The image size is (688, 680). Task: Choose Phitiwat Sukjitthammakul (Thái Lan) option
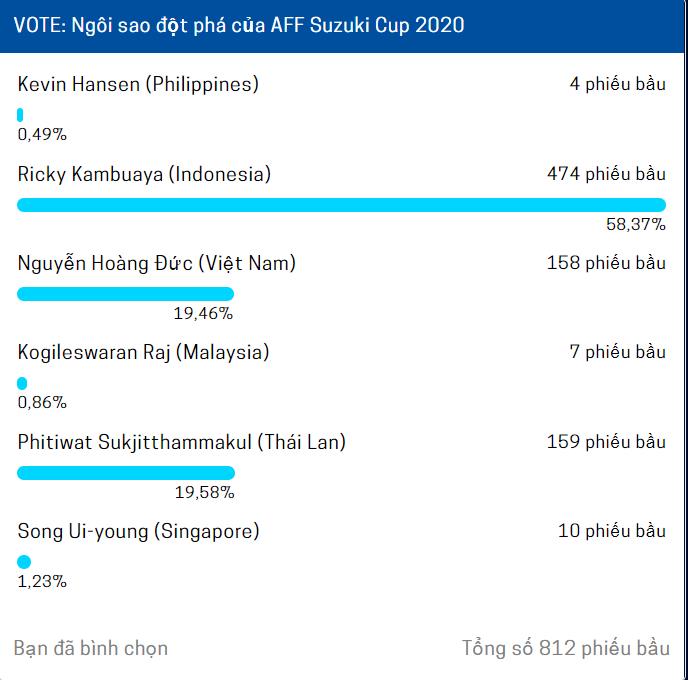(x=182, y=441)
